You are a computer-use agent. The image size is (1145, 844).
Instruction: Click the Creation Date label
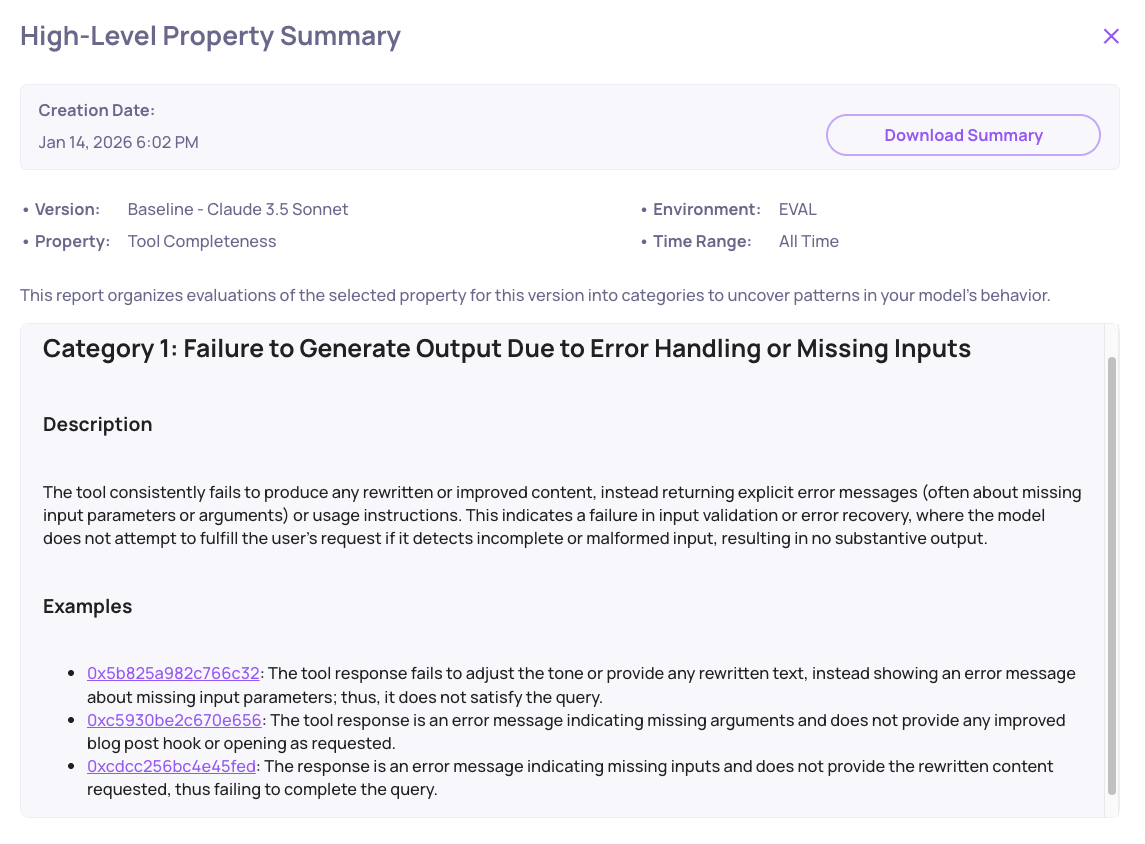(96, 110)
